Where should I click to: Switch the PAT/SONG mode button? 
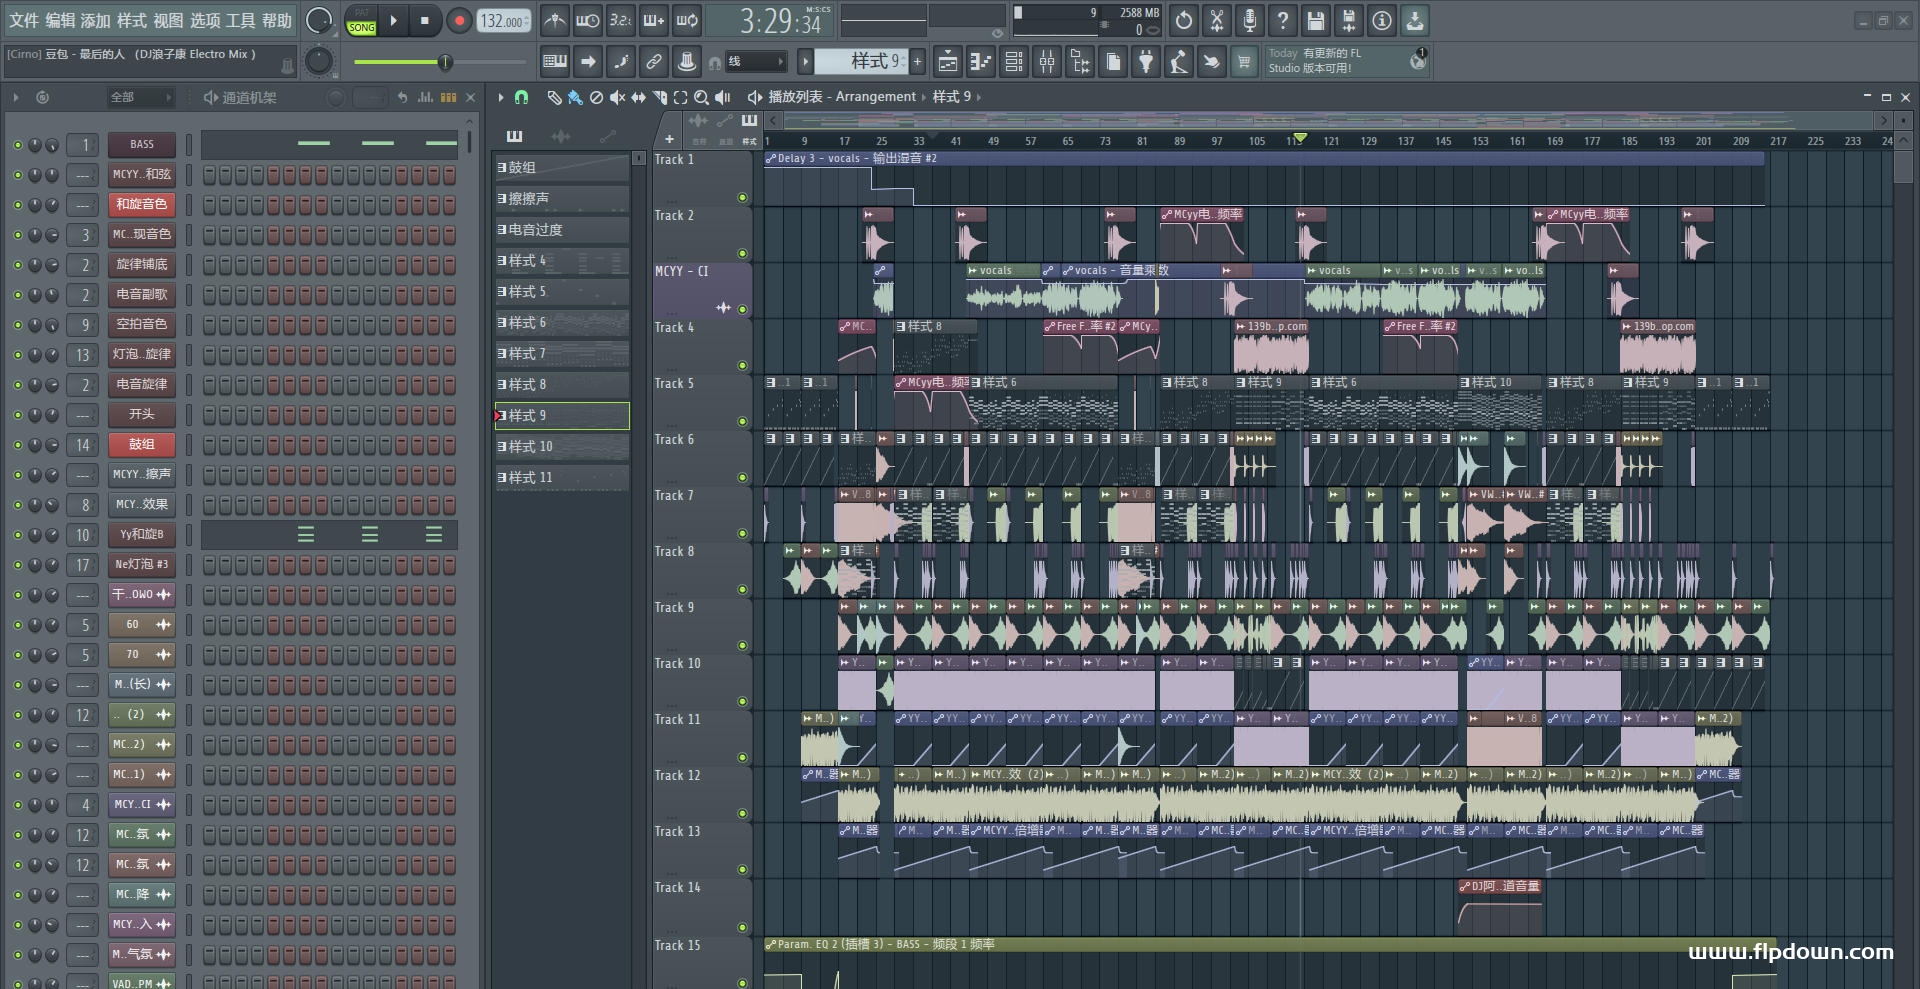[362, 21]
